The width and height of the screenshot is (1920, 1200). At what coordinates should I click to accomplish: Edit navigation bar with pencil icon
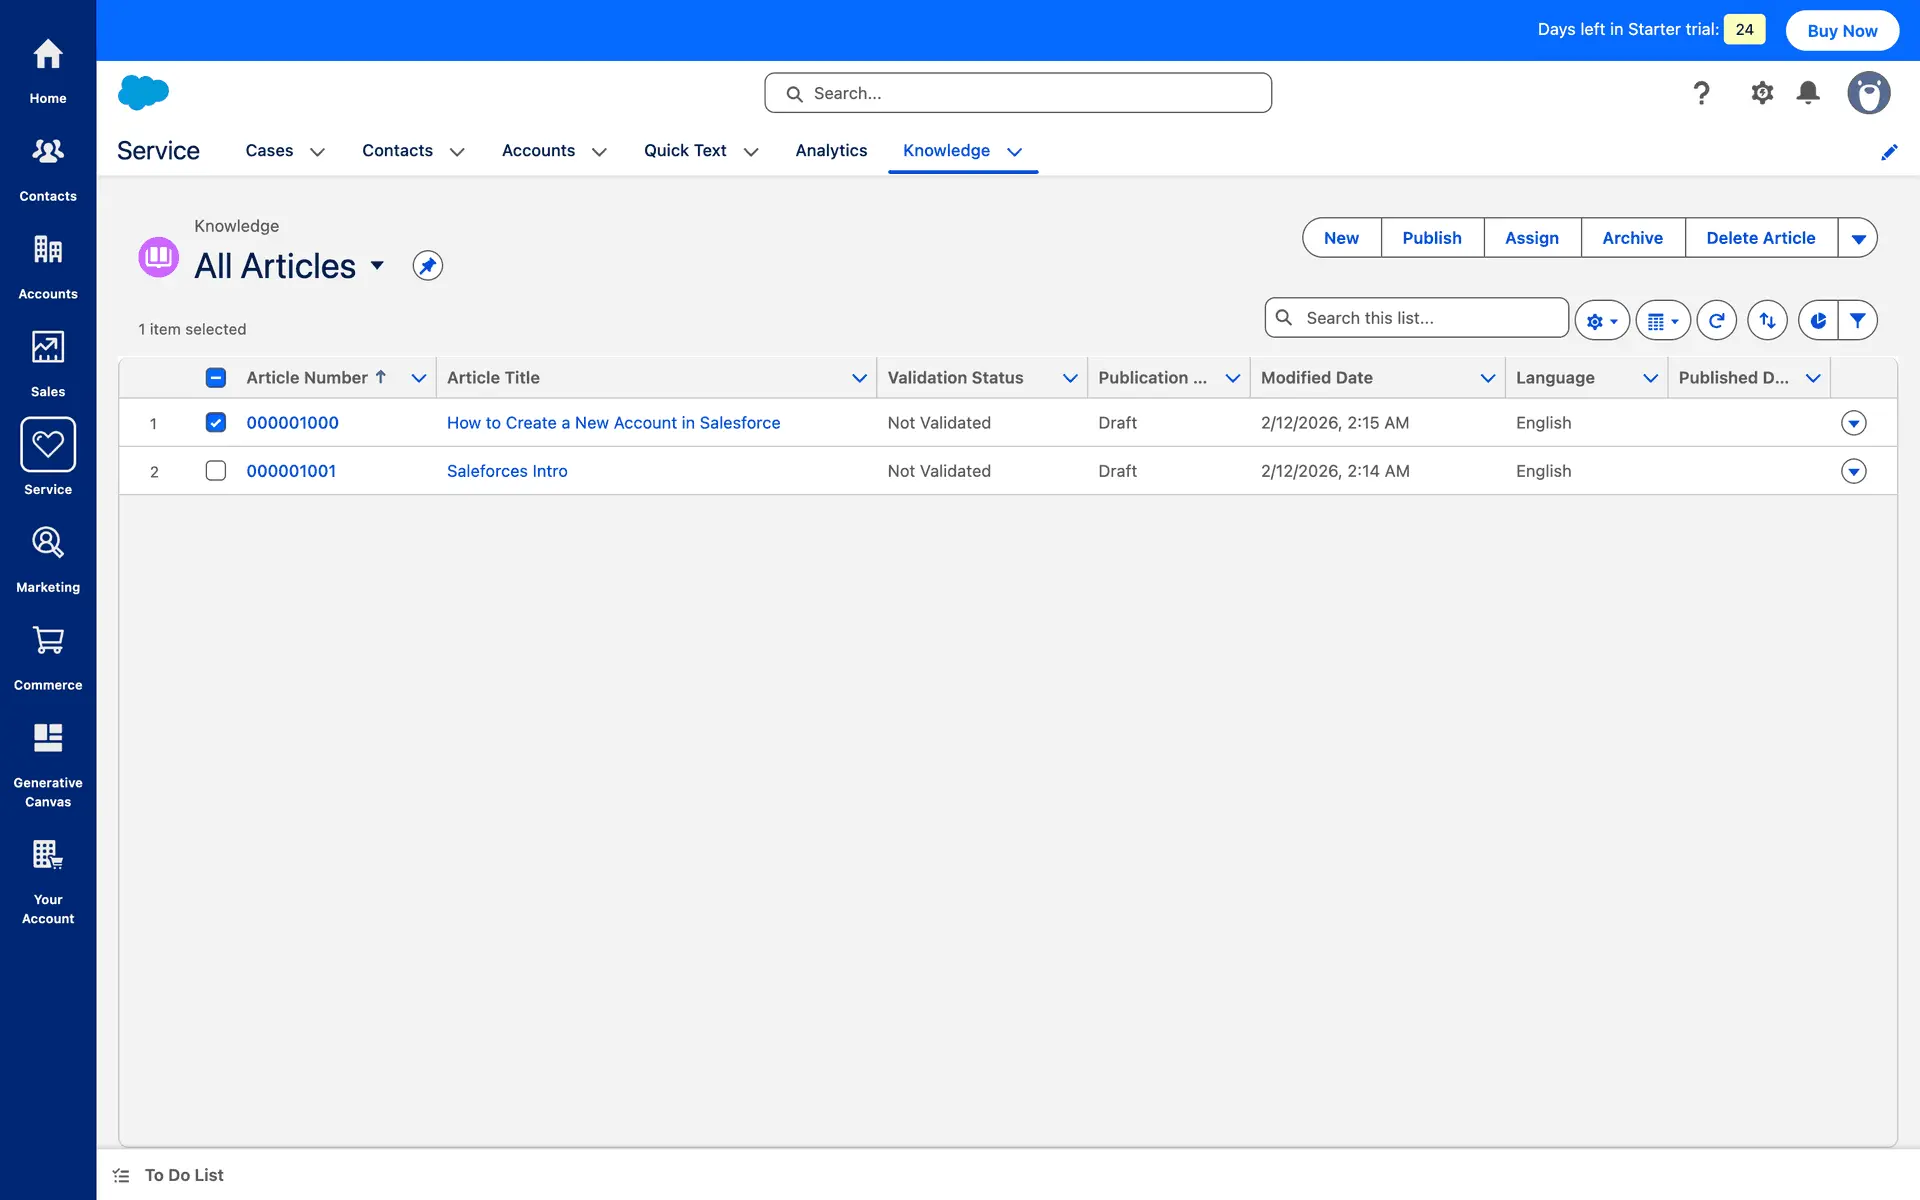[x=1888, y=152]
